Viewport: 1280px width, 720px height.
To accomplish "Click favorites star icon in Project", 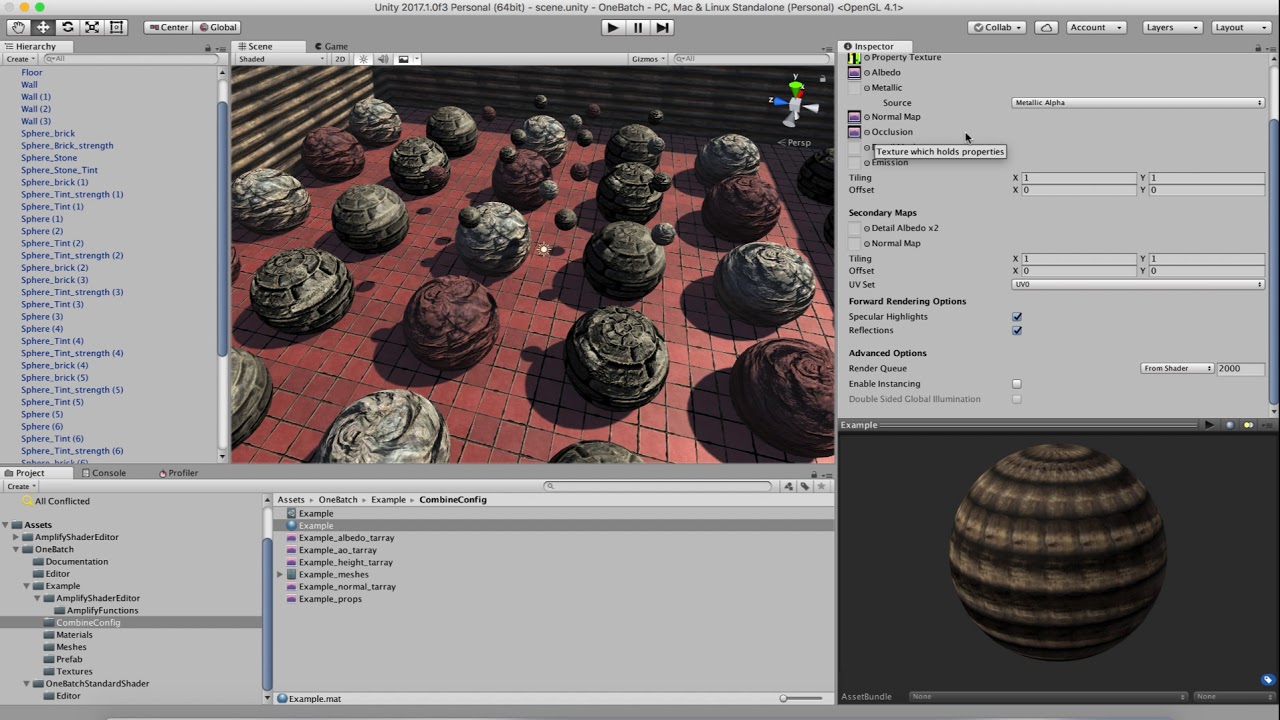I will pos(821,486).
